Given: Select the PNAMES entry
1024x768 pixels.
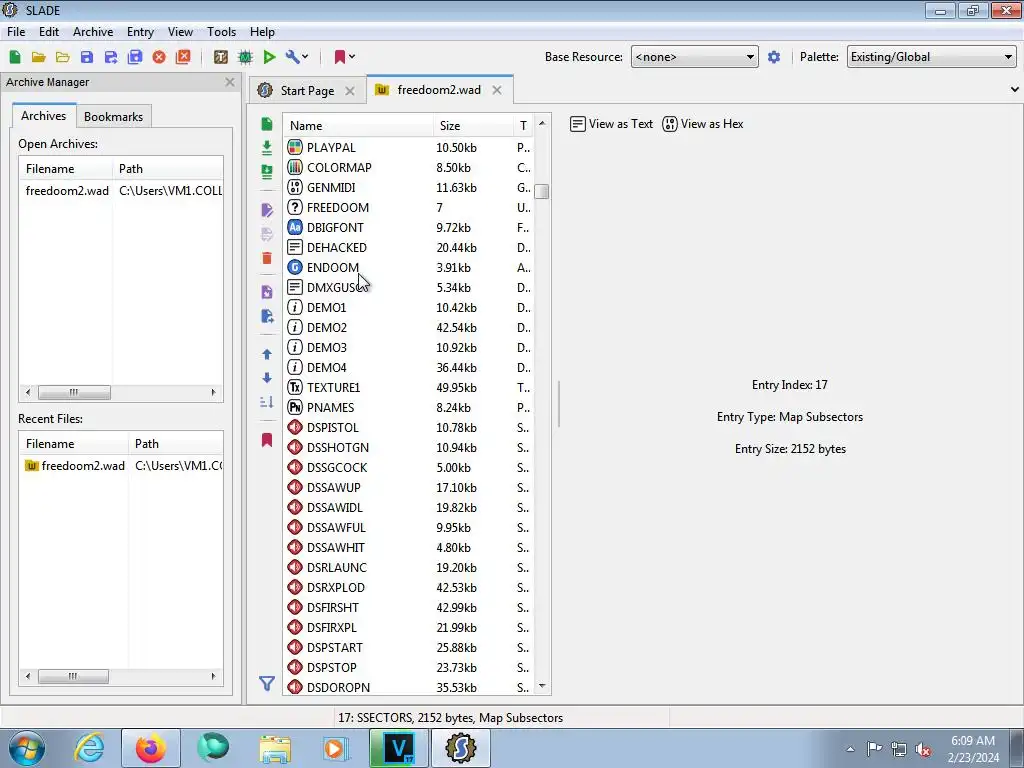Looking at the screenshot, I should click(409, 408).
